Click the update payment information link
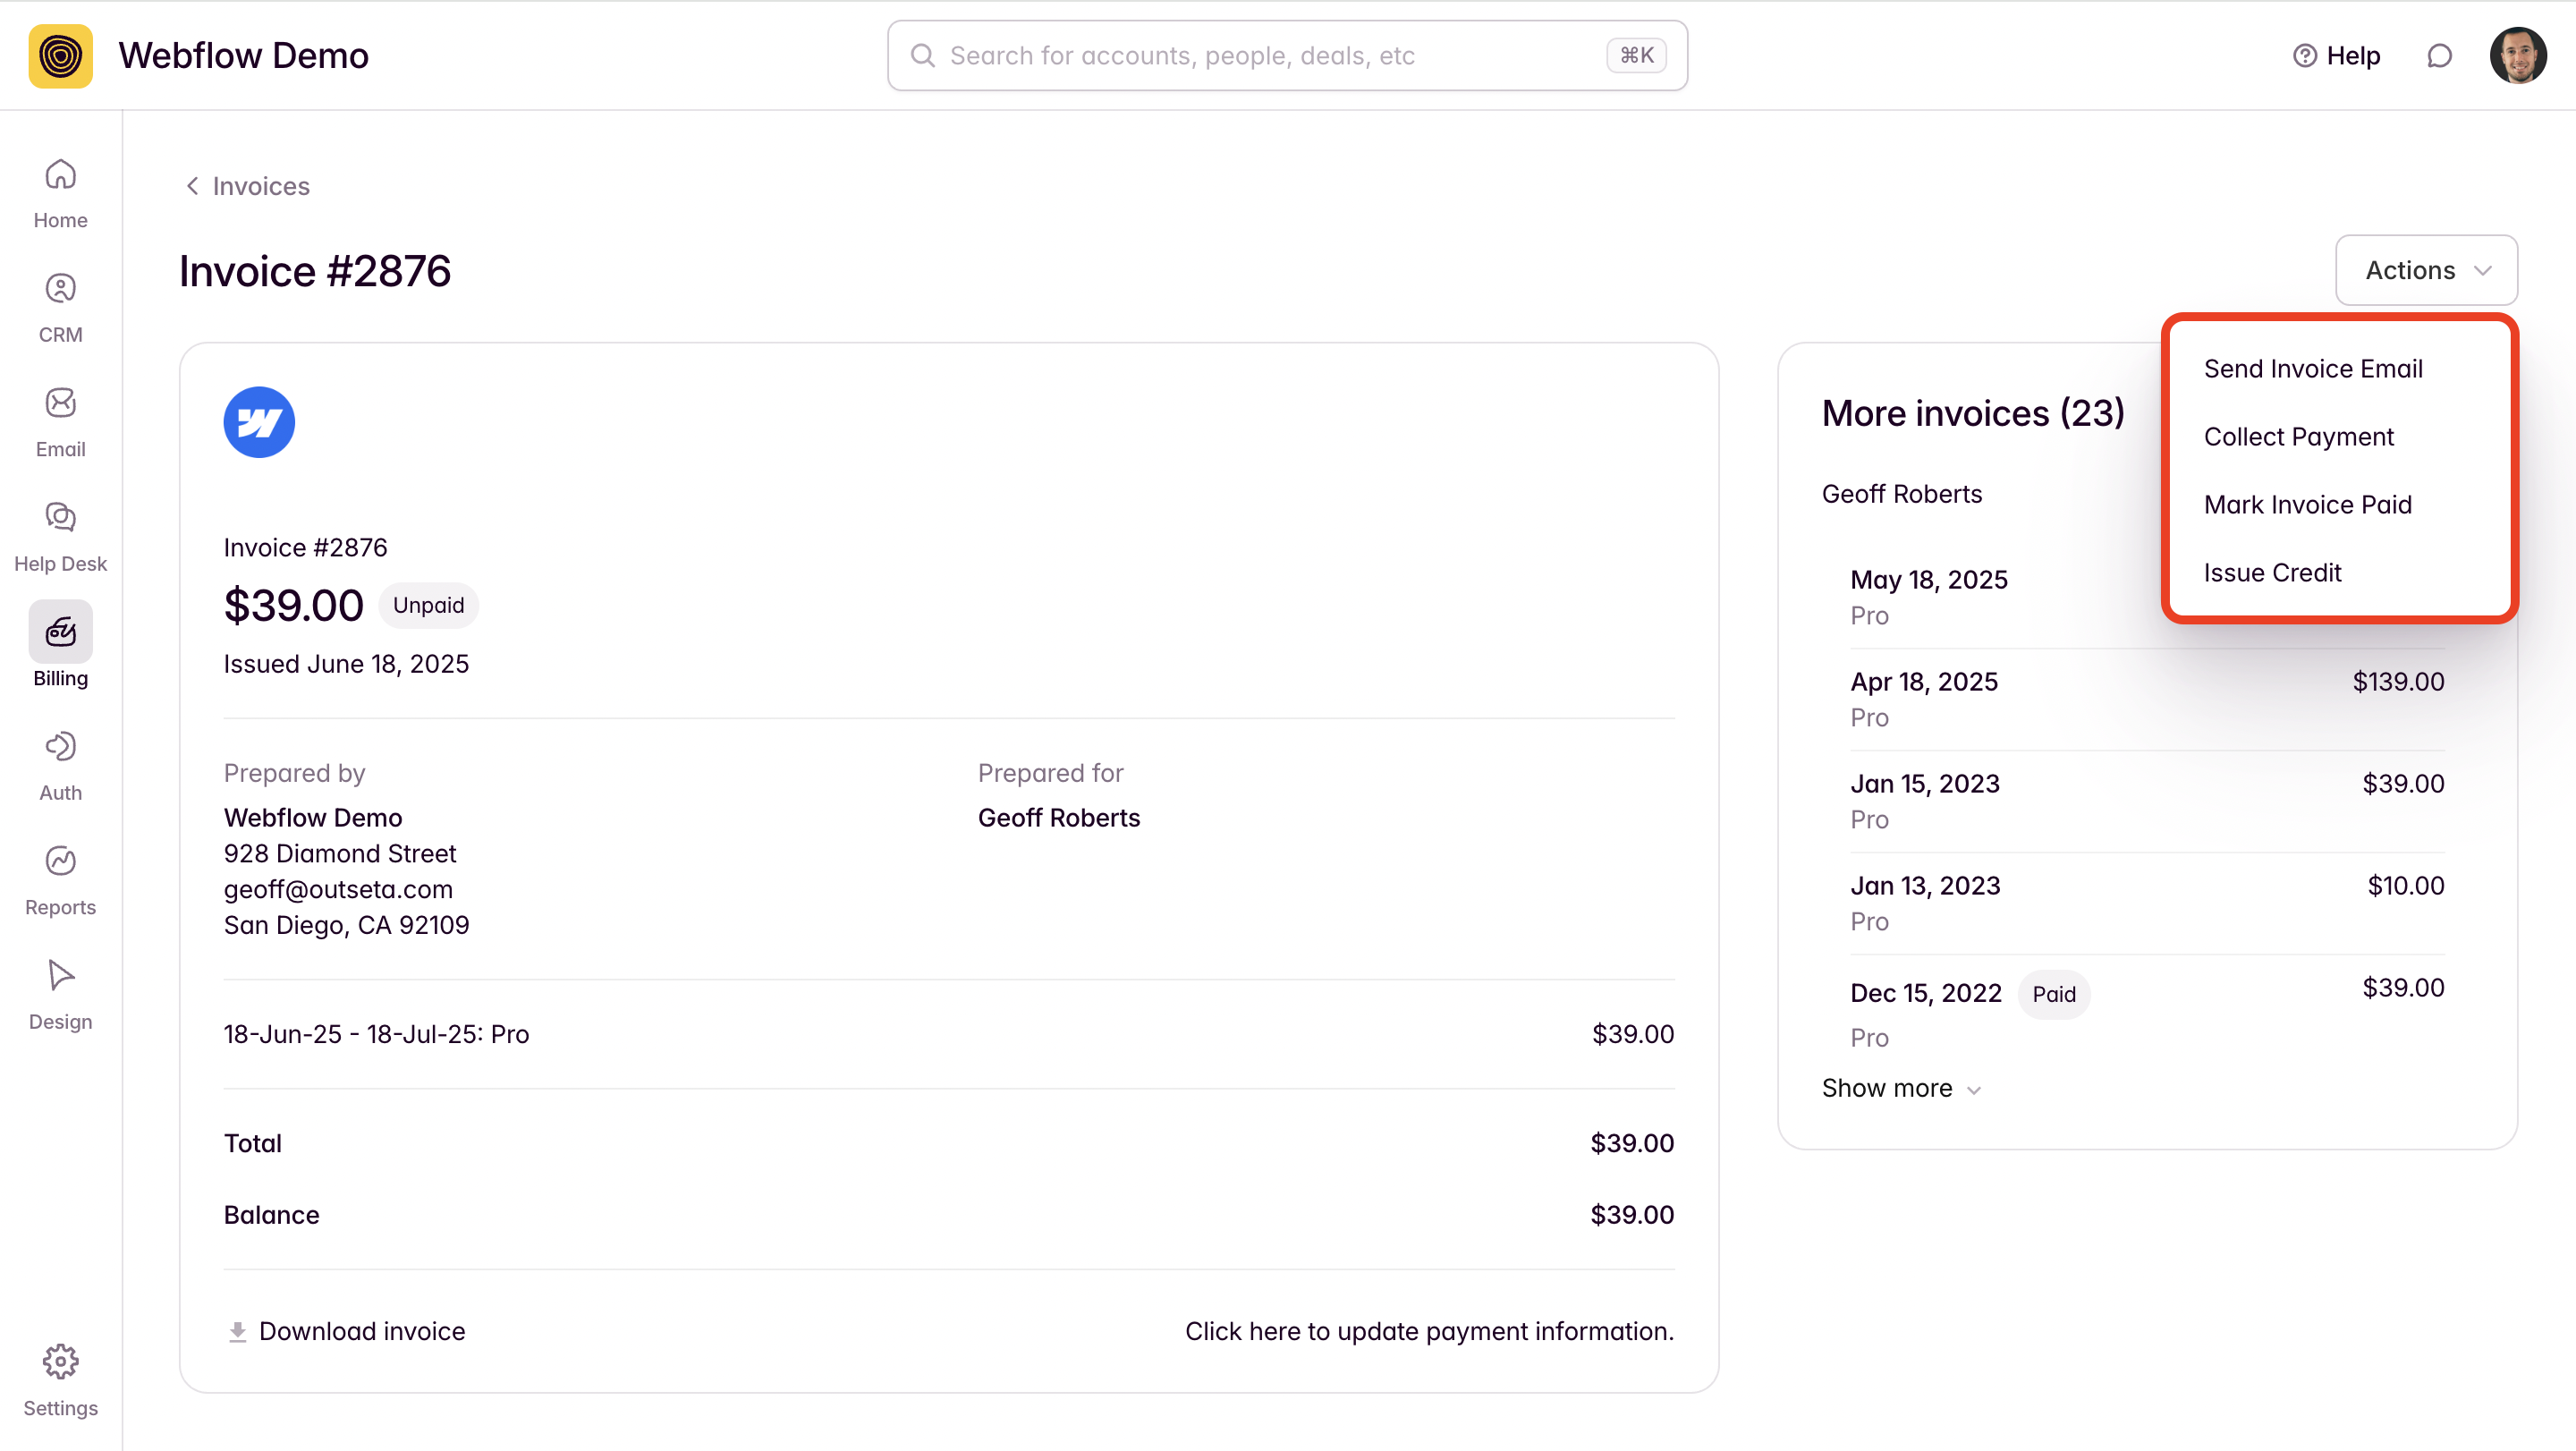This screenshot has width=2576, height=1451. pyautogui.click(x=1428, y=1331)
